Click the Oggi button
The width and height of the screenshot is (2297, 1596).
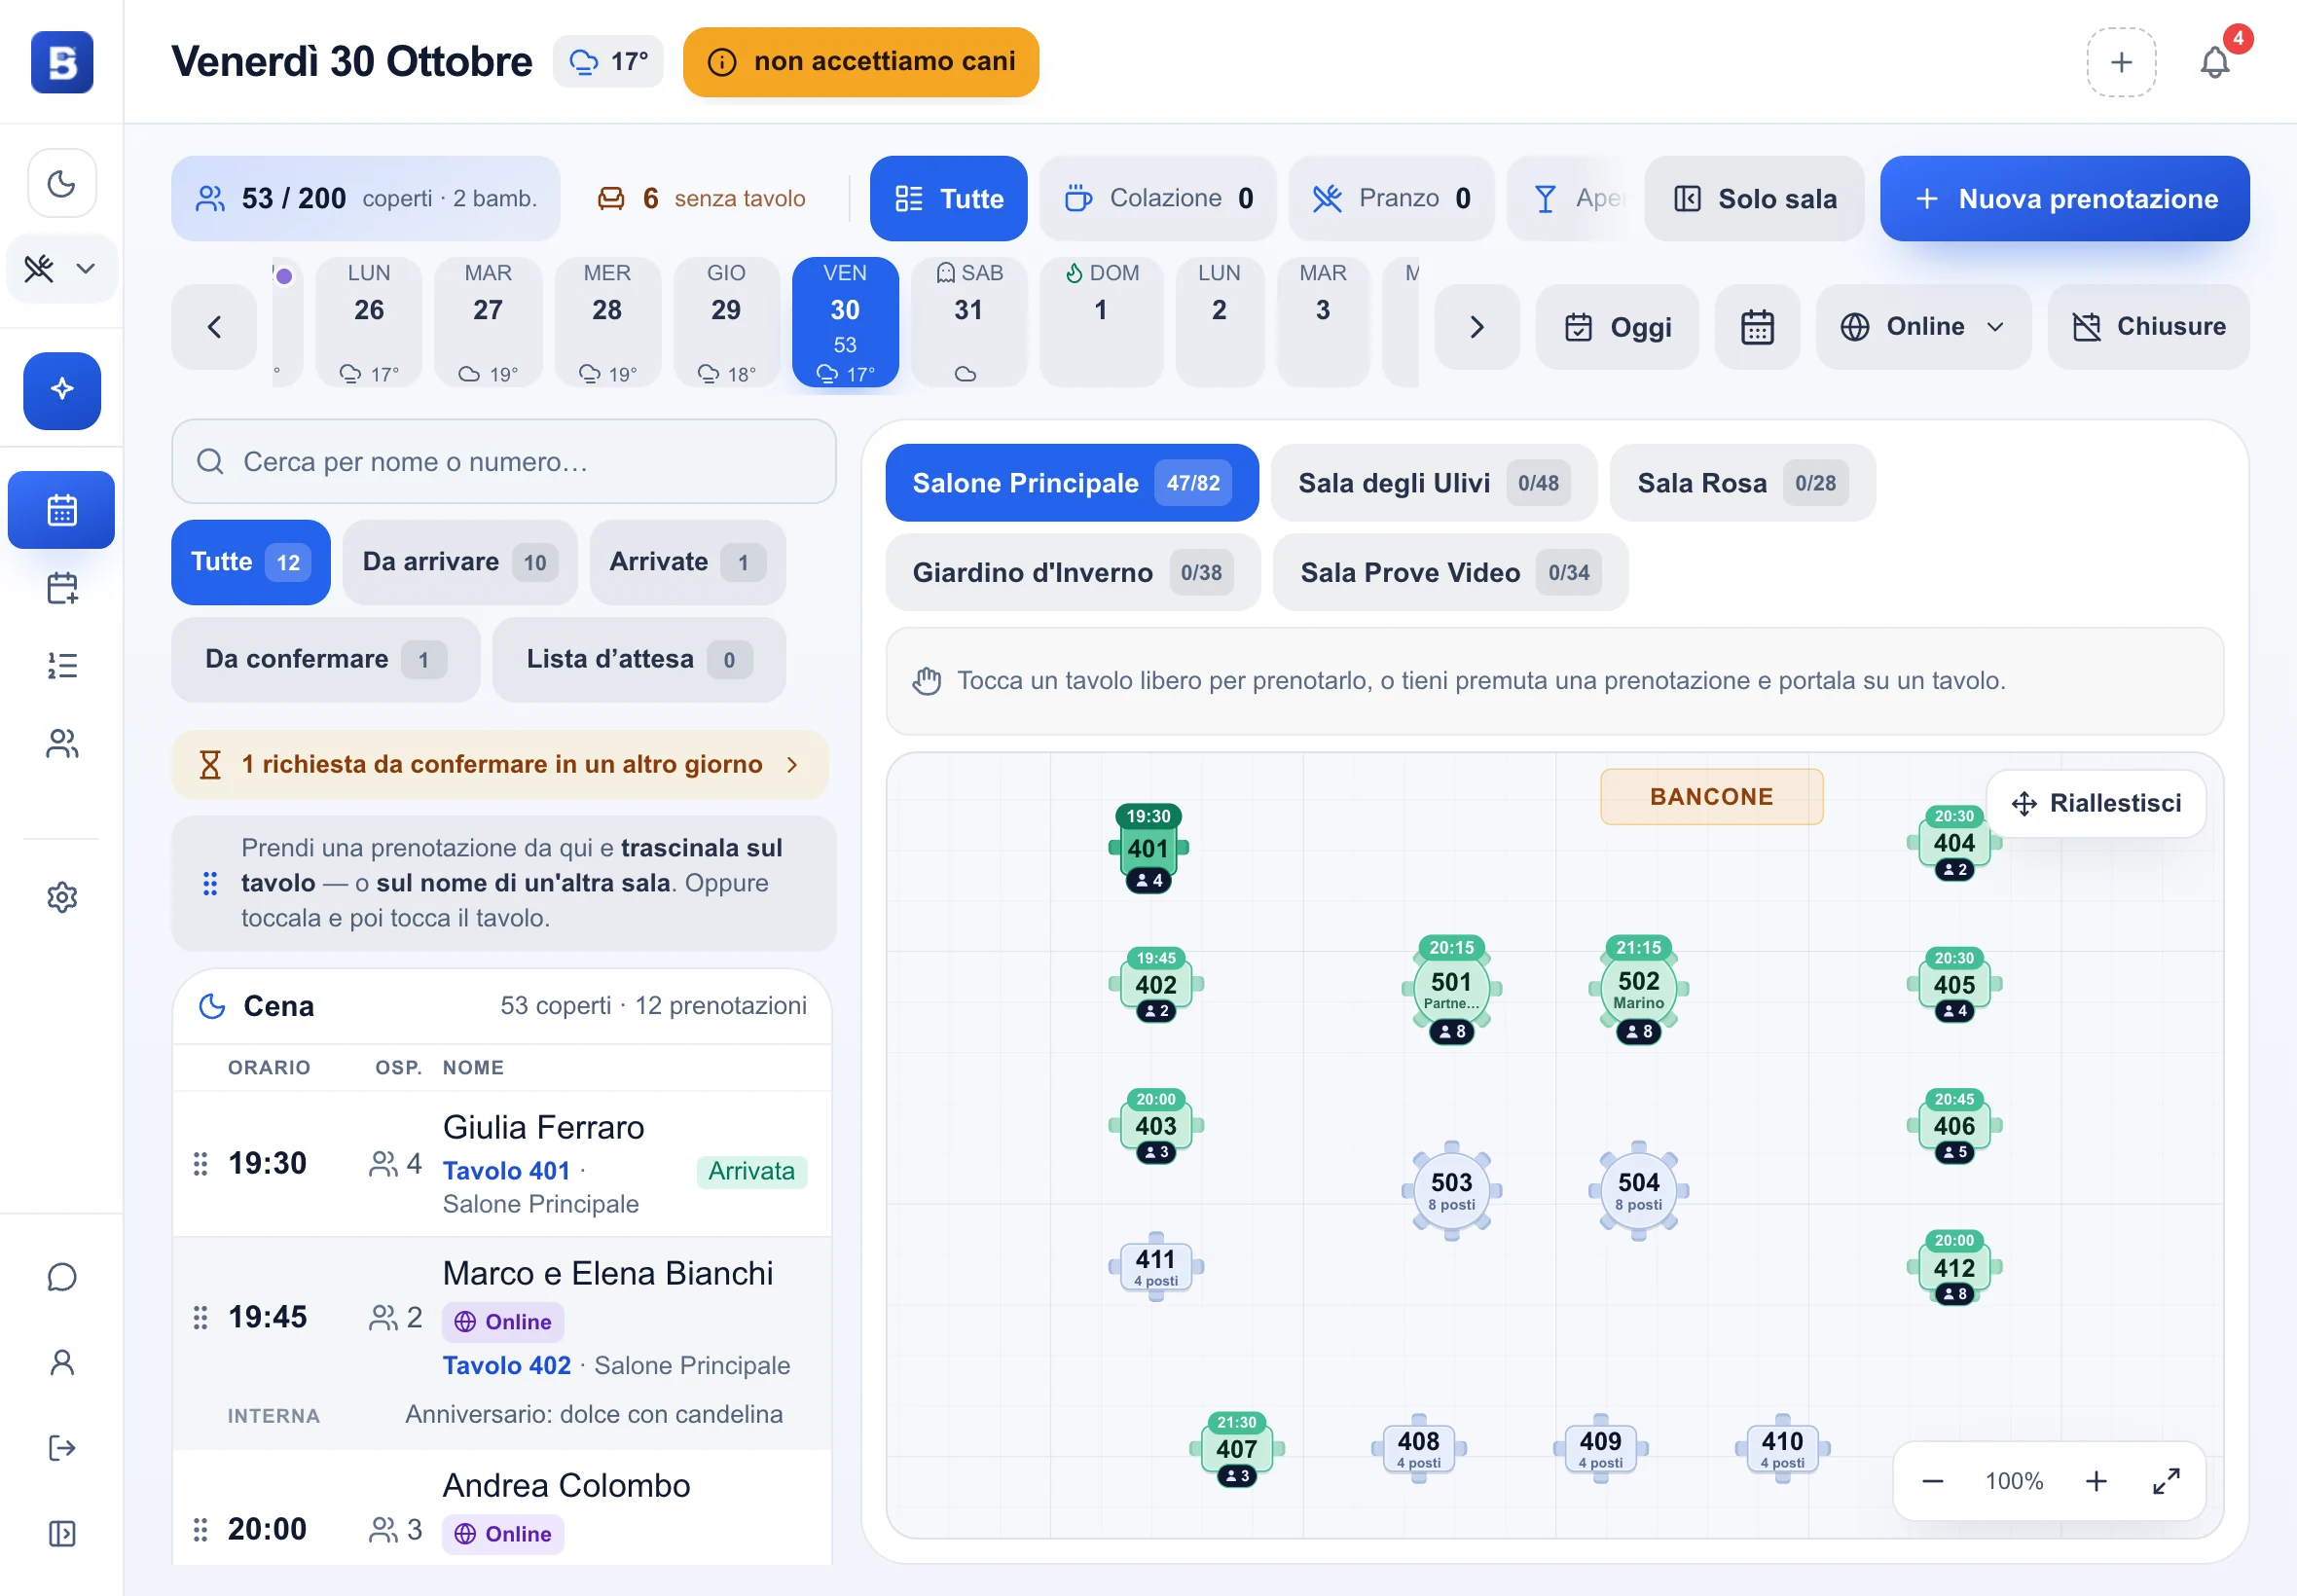coord(1617,327)
